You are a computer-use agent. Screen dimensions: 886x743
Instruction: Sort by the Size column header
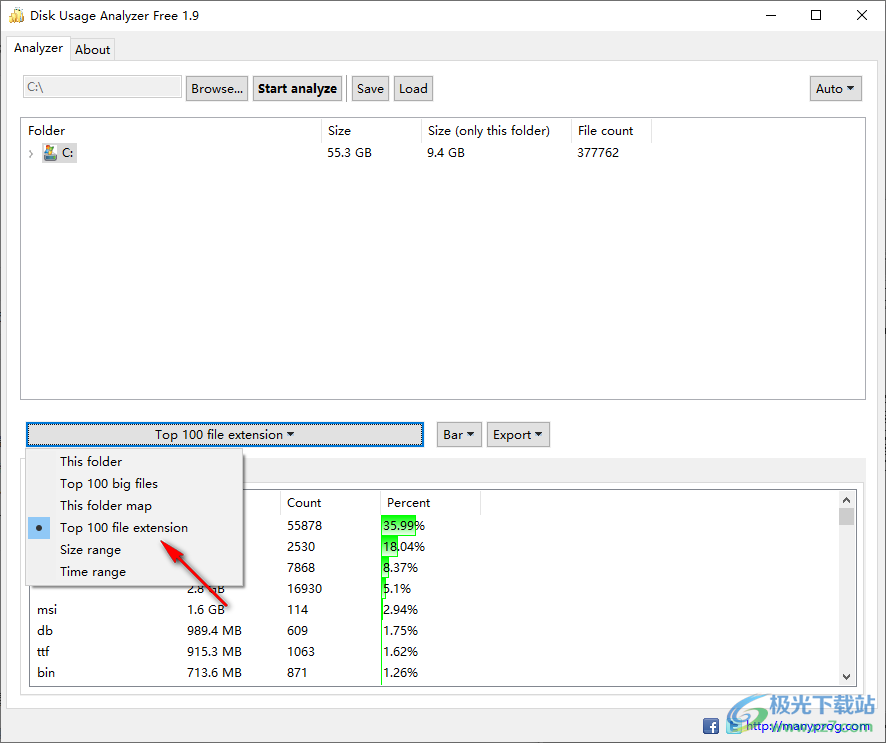click(x=372, y=131)
